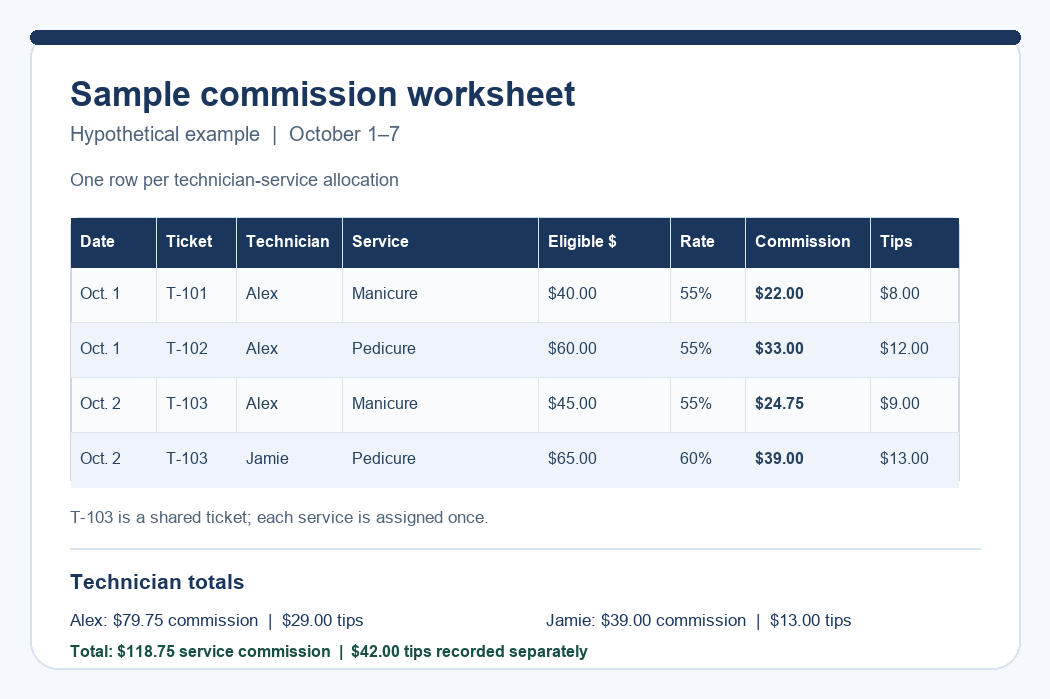
Task: Select the $40.00 eligible amount
Action: pos(573,294)
